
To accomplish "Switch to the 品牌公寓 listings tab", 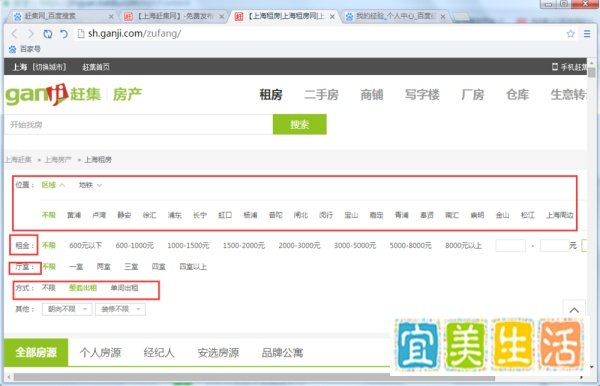I will coord(282,352).
